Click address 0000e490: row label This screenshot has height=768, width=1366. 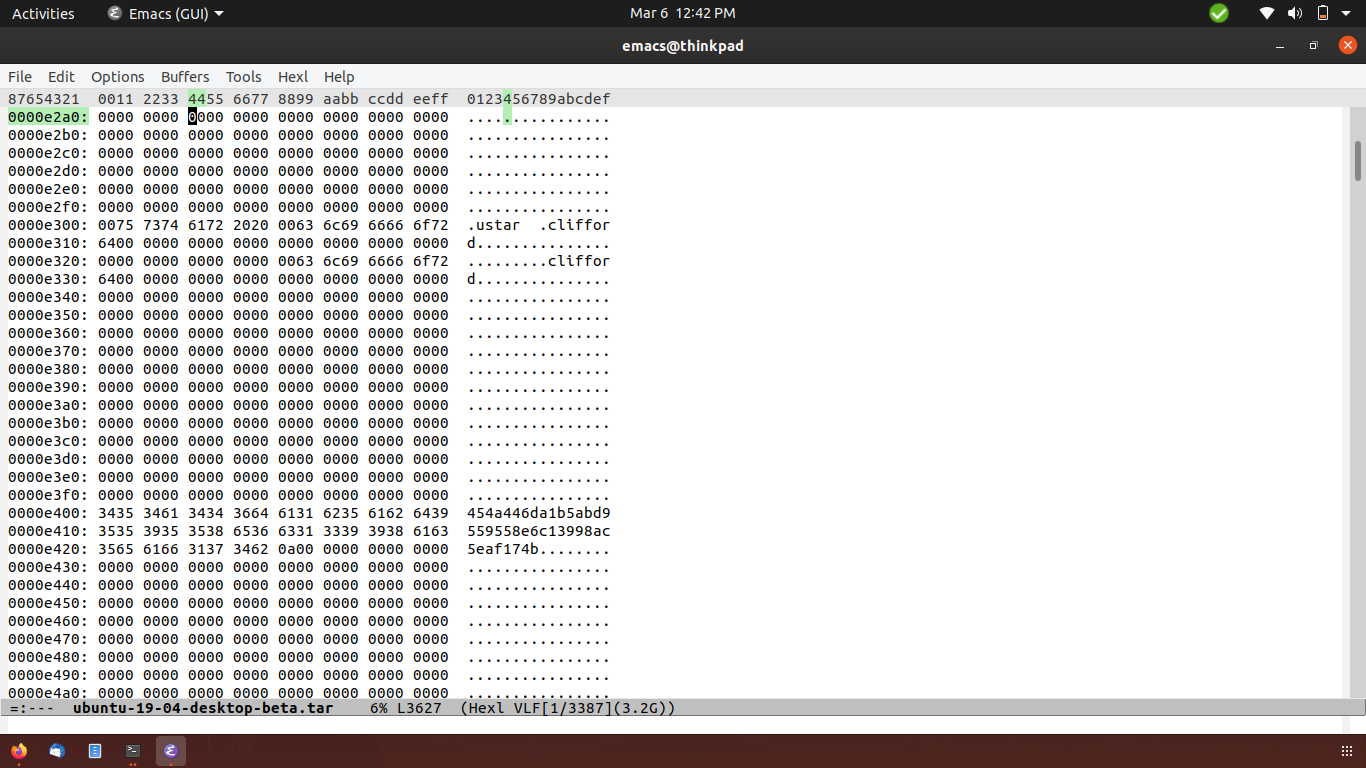point(48,675)
